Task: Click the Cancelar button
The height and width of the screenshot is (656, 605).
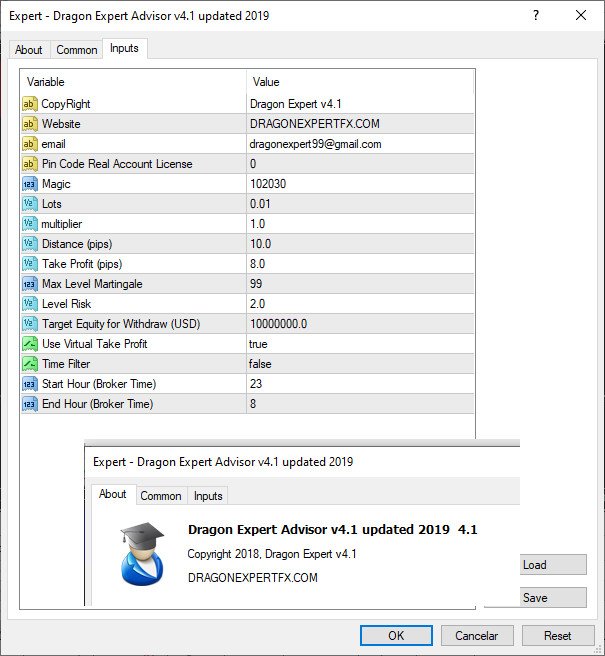Action: tap(477, 636)
